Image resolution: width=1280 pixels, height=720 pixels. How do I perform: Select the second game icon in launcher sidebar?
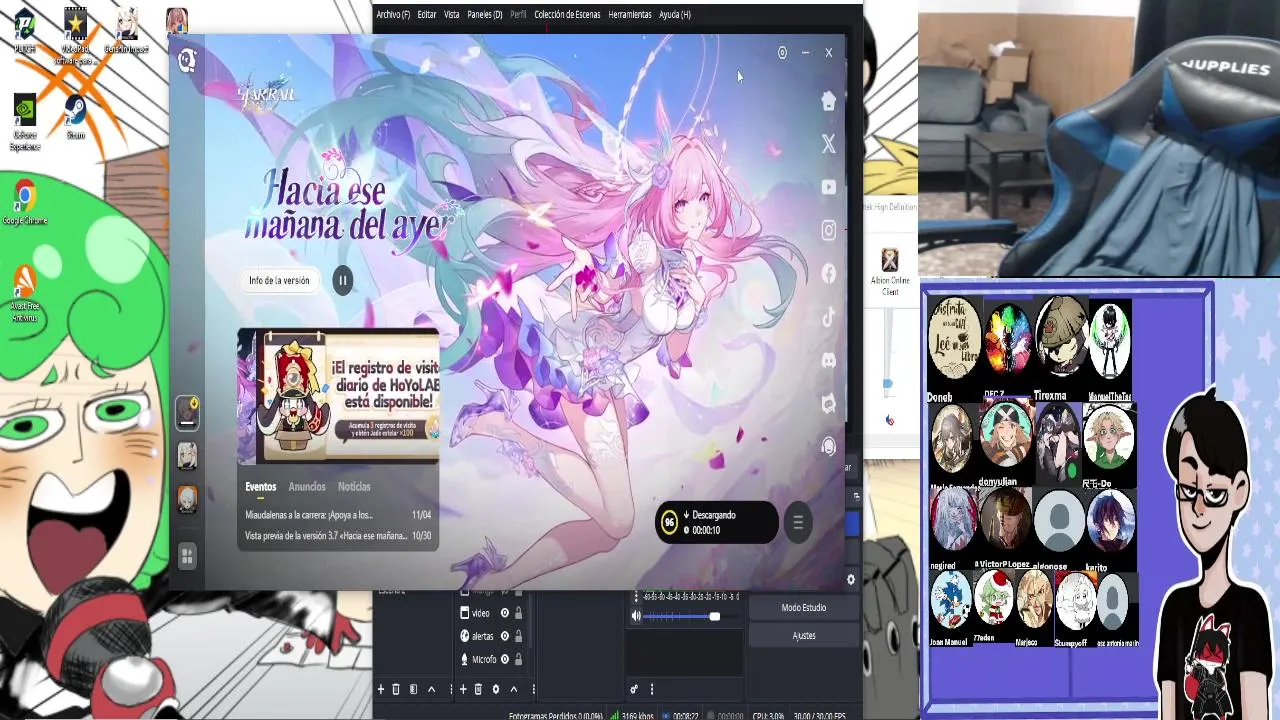[187, 456]
